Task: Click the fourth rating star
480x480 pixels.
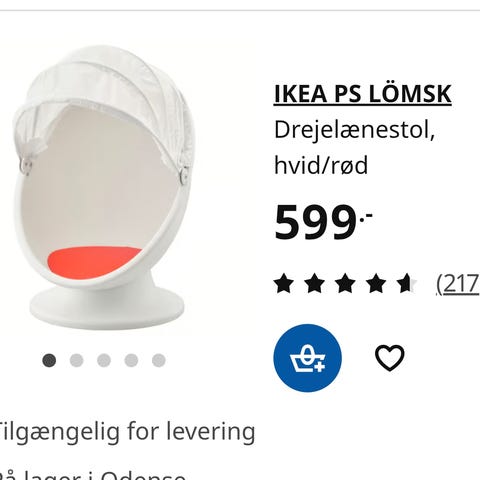Action: pos(376,283)
